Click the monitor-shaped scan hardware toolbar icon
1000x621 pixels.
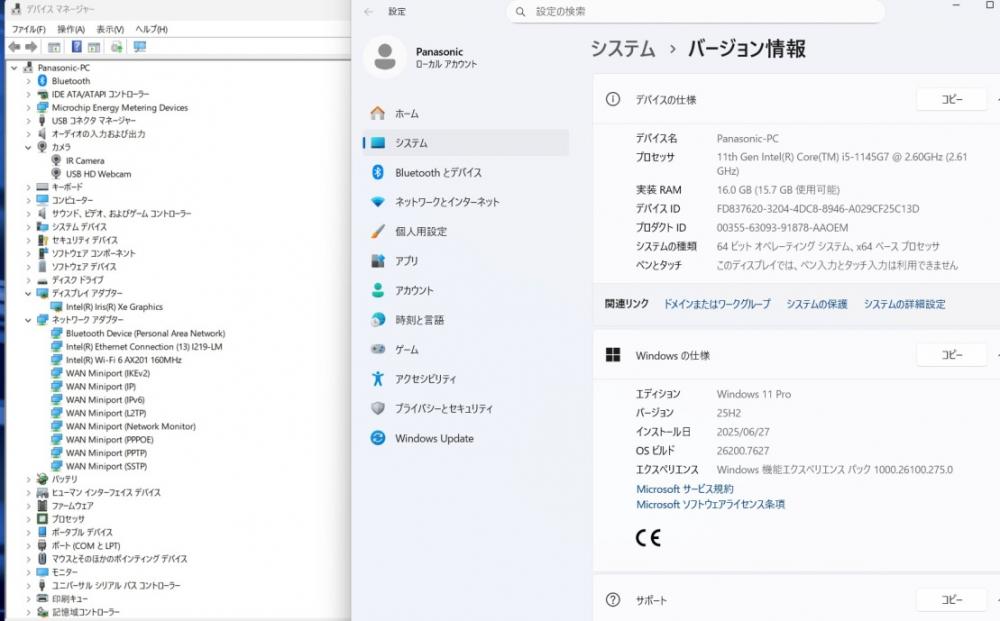pos(140,47)
